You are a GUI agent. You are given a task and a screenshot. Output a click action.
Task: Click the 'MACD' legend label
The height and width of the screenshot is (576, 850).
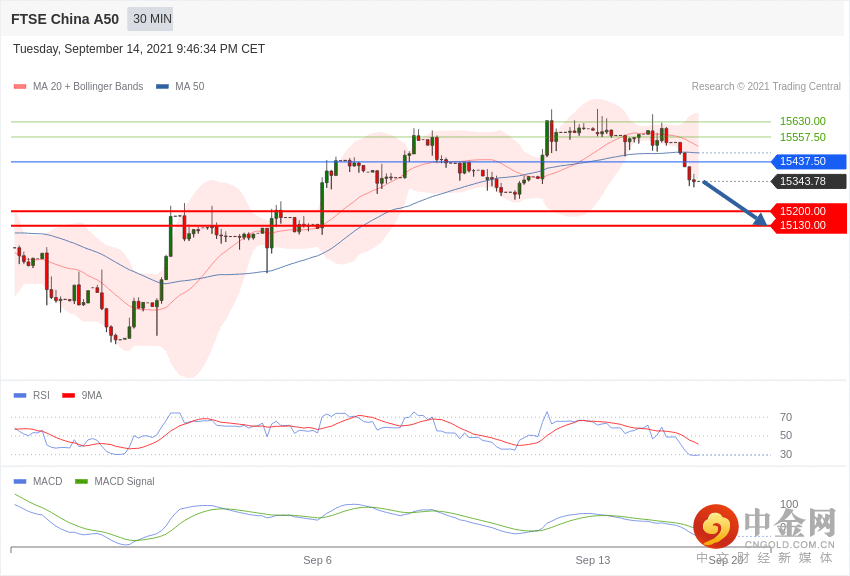tap(48, 481)
